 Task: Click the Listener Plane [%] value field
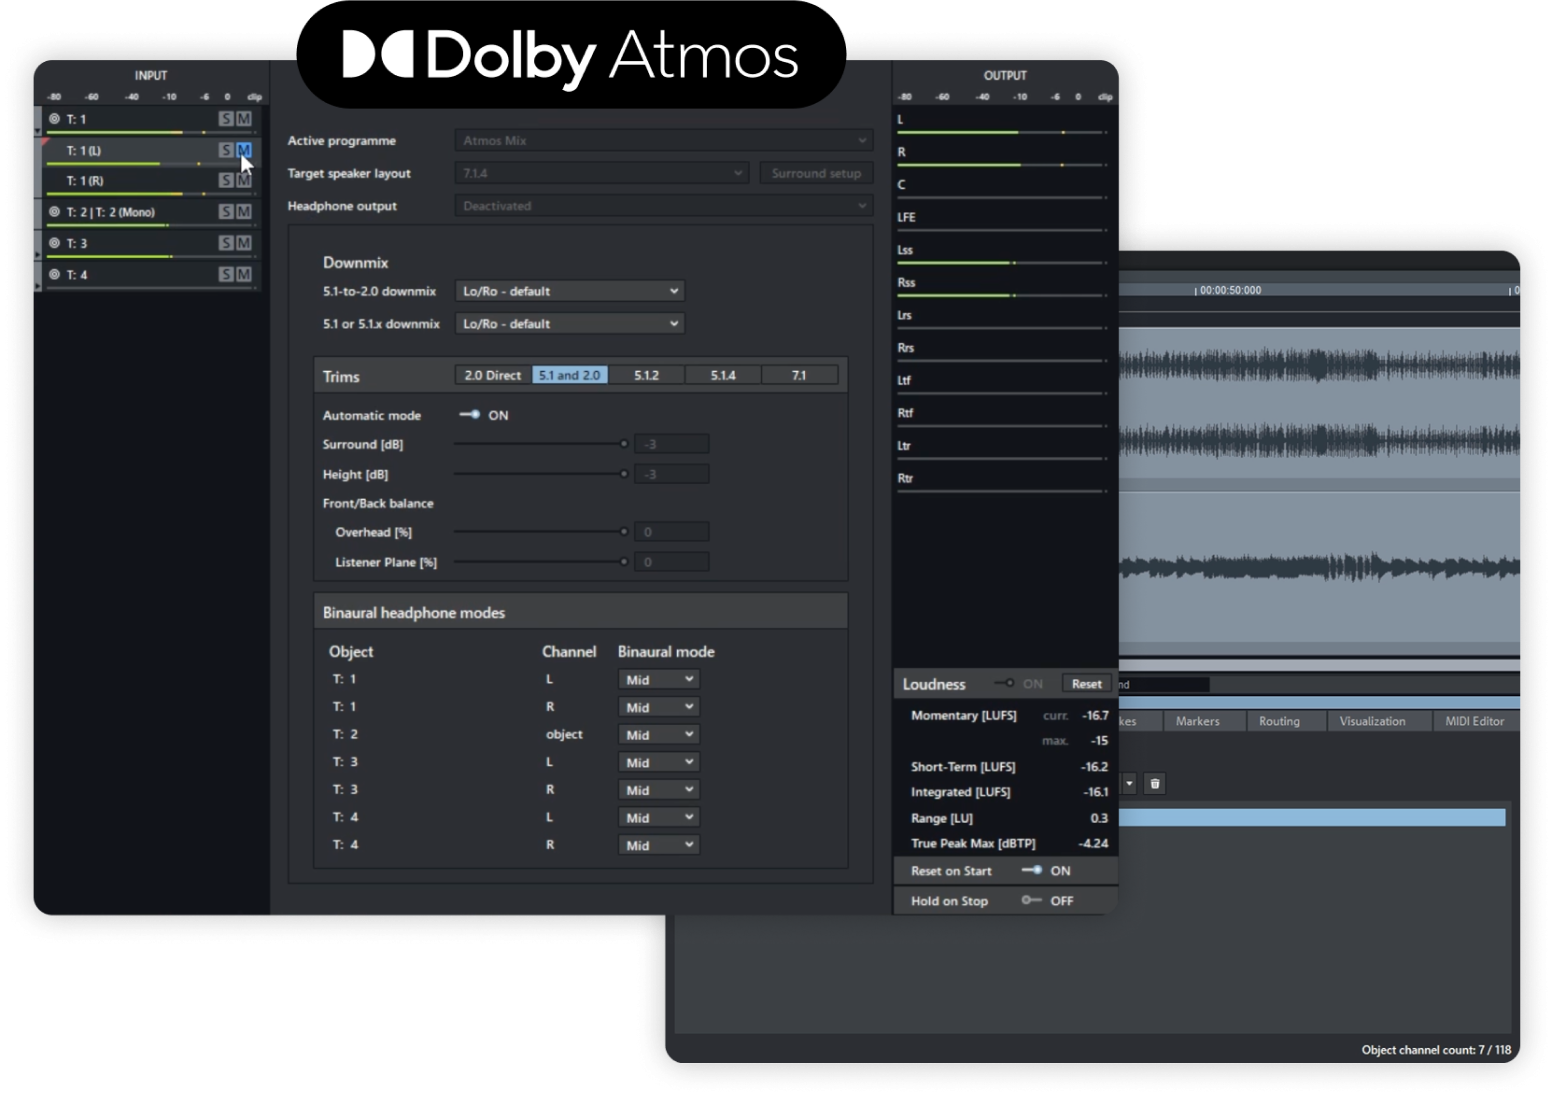672,562
